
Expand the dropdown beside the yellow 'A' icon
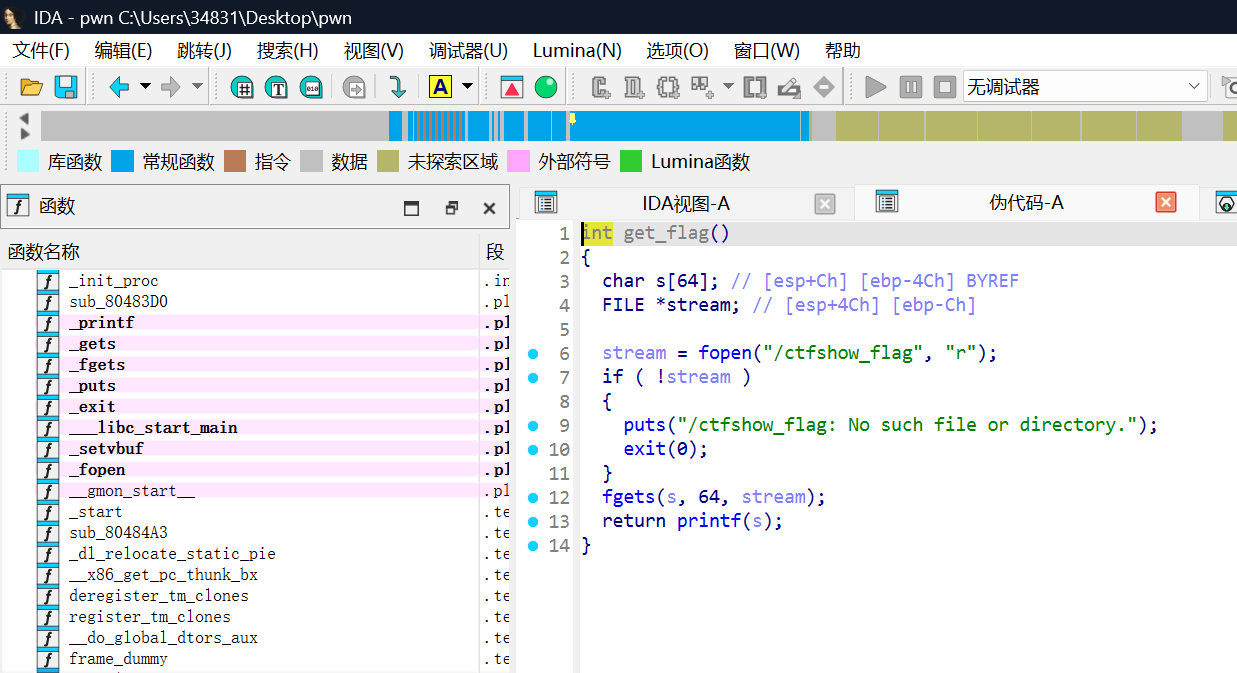467,87
